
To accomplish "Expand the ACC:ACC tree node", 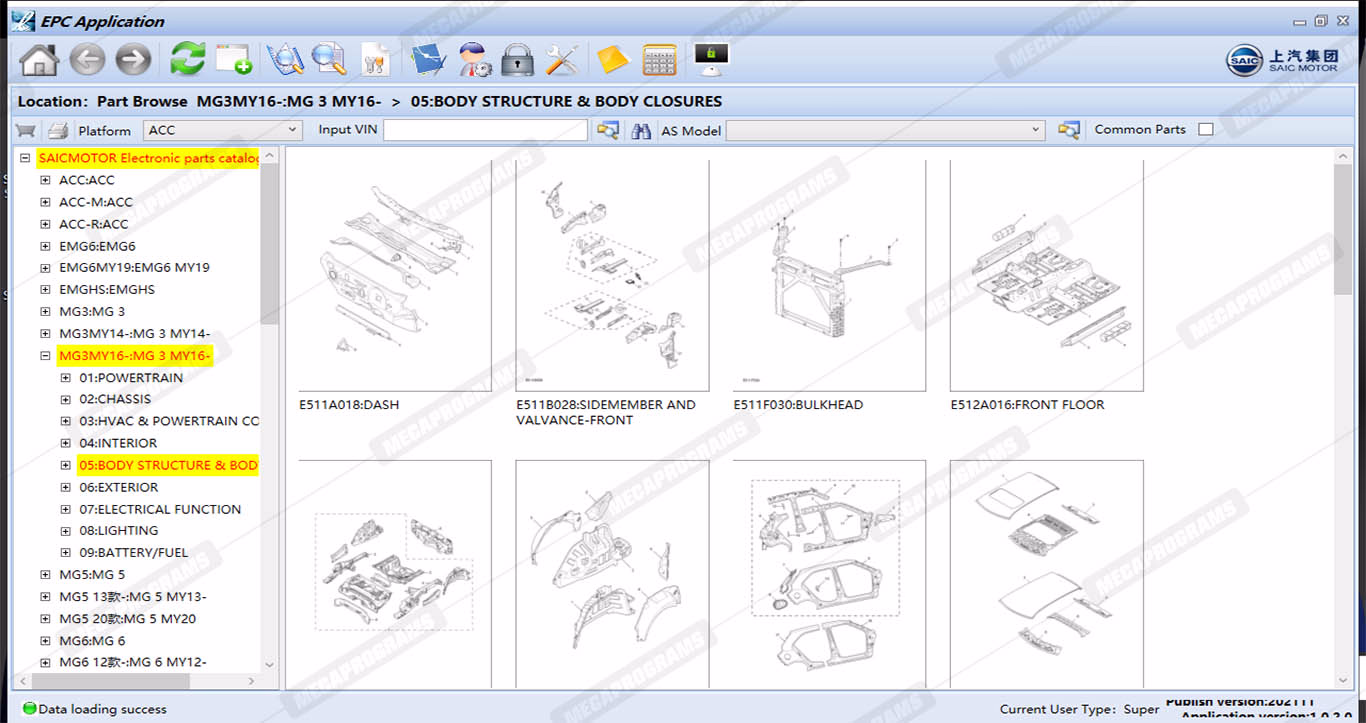I will click(x=45, y=180).
